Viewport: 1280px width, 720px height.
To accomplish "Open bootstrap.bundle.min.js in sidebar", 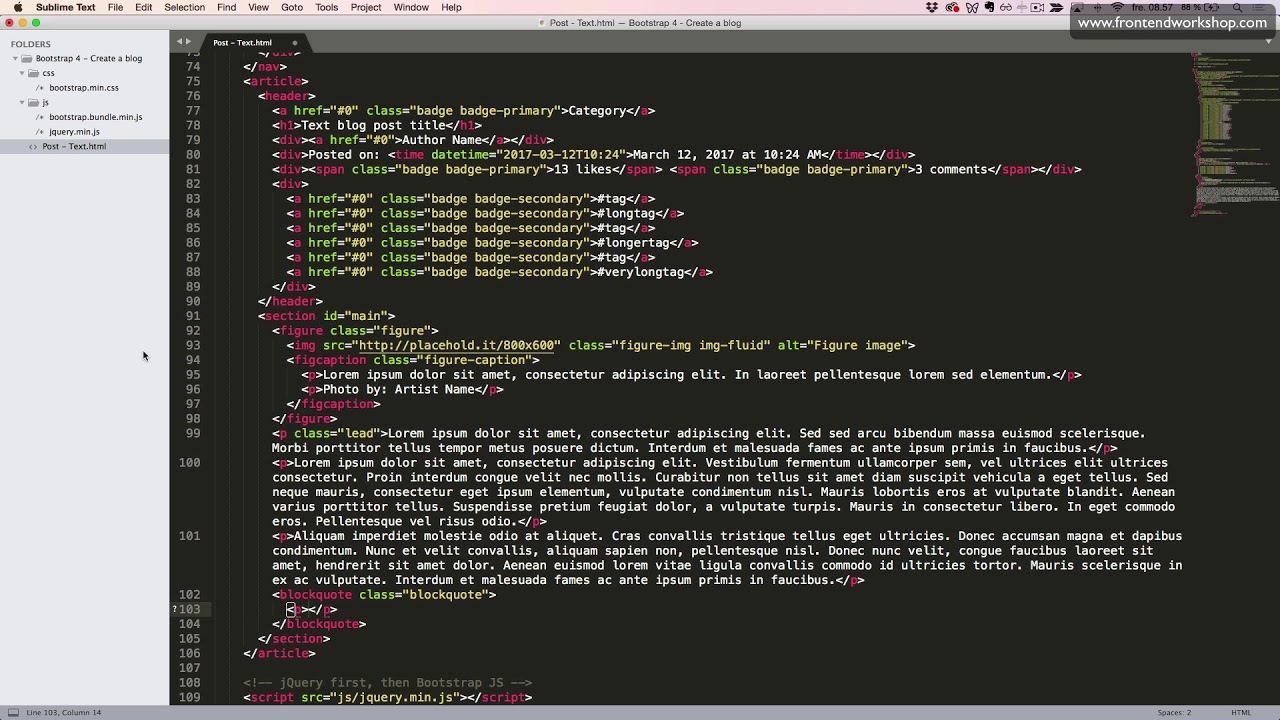I will click(x=96, y=117).
